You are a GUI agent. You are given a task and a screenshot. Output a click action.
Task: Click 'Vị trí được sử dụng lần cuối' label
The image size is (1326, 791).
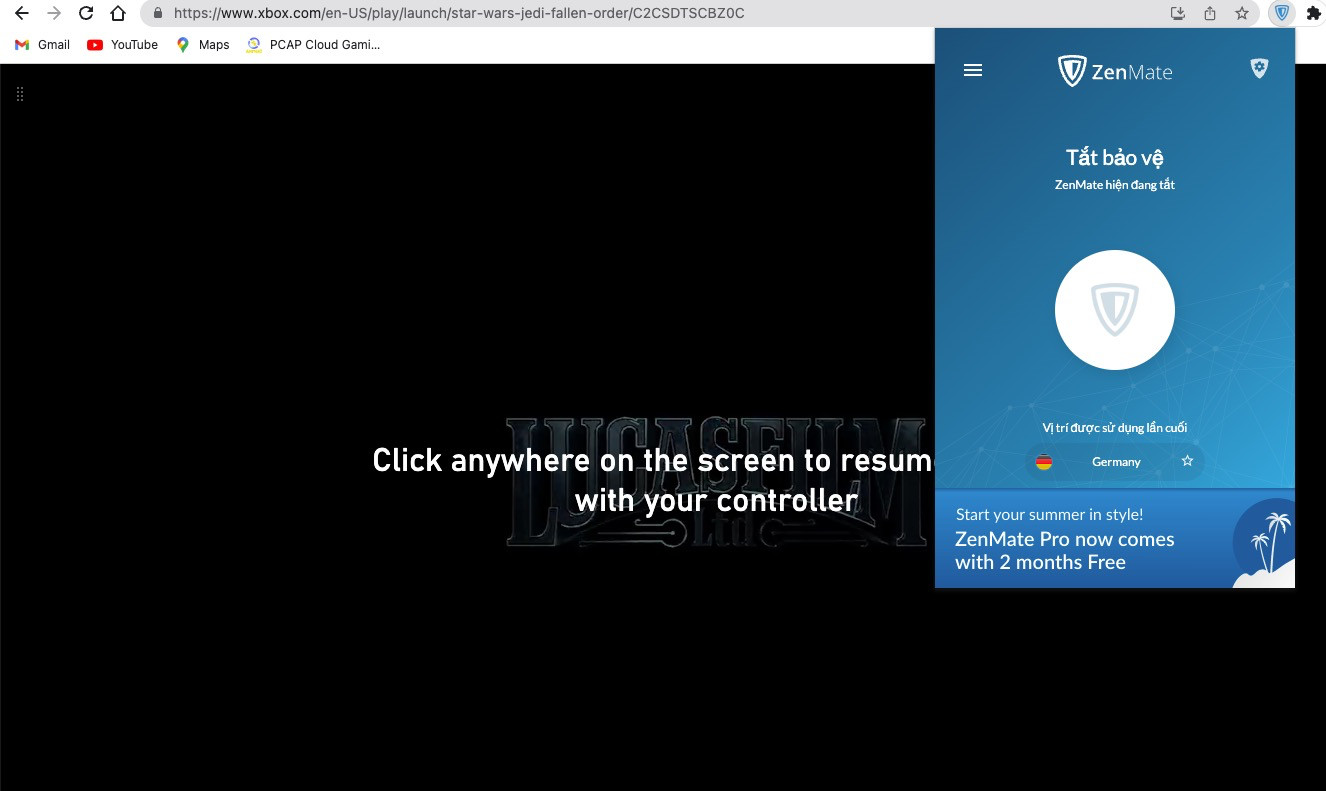(1115, 428)
